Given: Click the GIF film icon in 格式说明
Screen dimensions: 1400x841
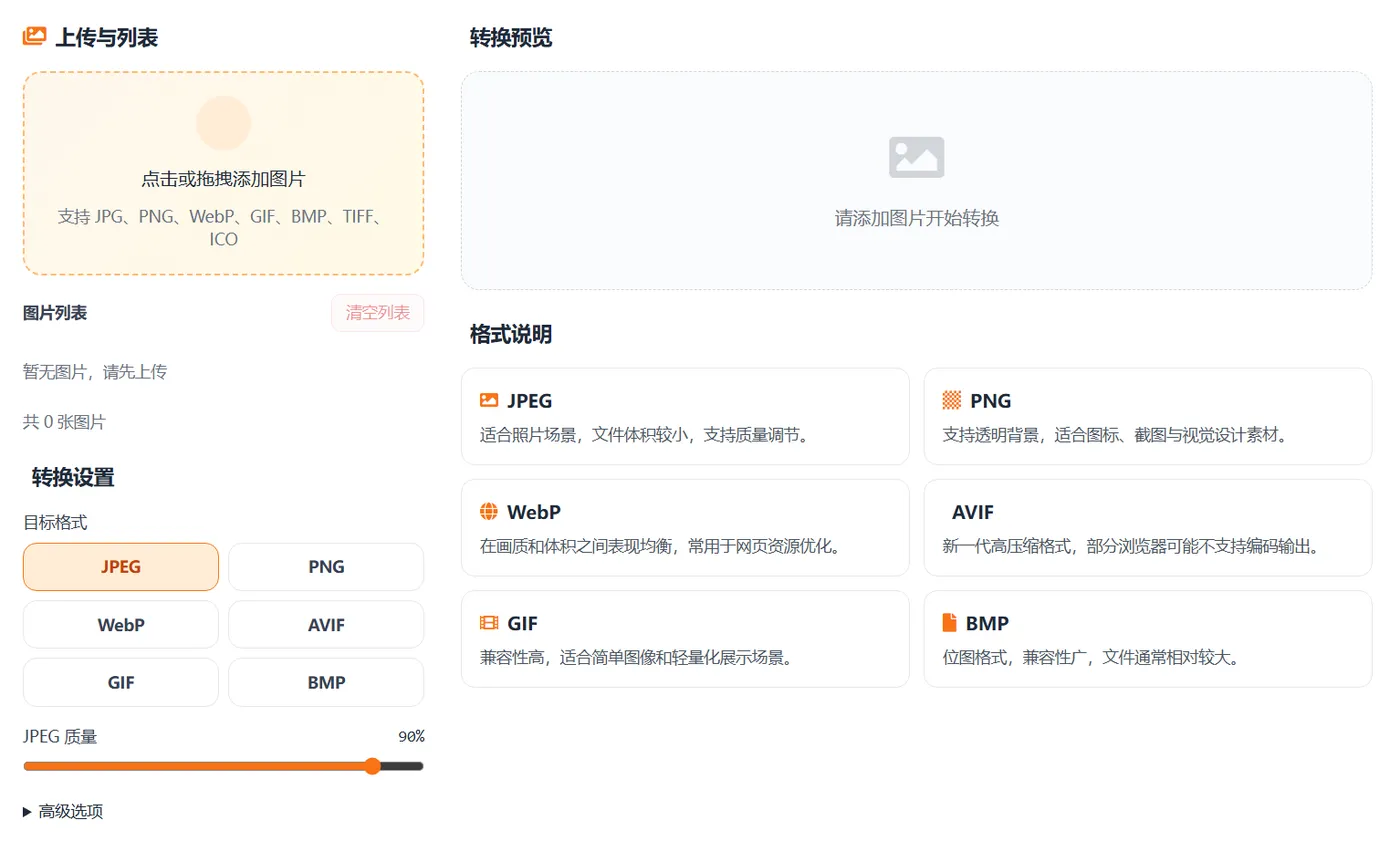Looking at the screenshot, I should pos(489,622).
